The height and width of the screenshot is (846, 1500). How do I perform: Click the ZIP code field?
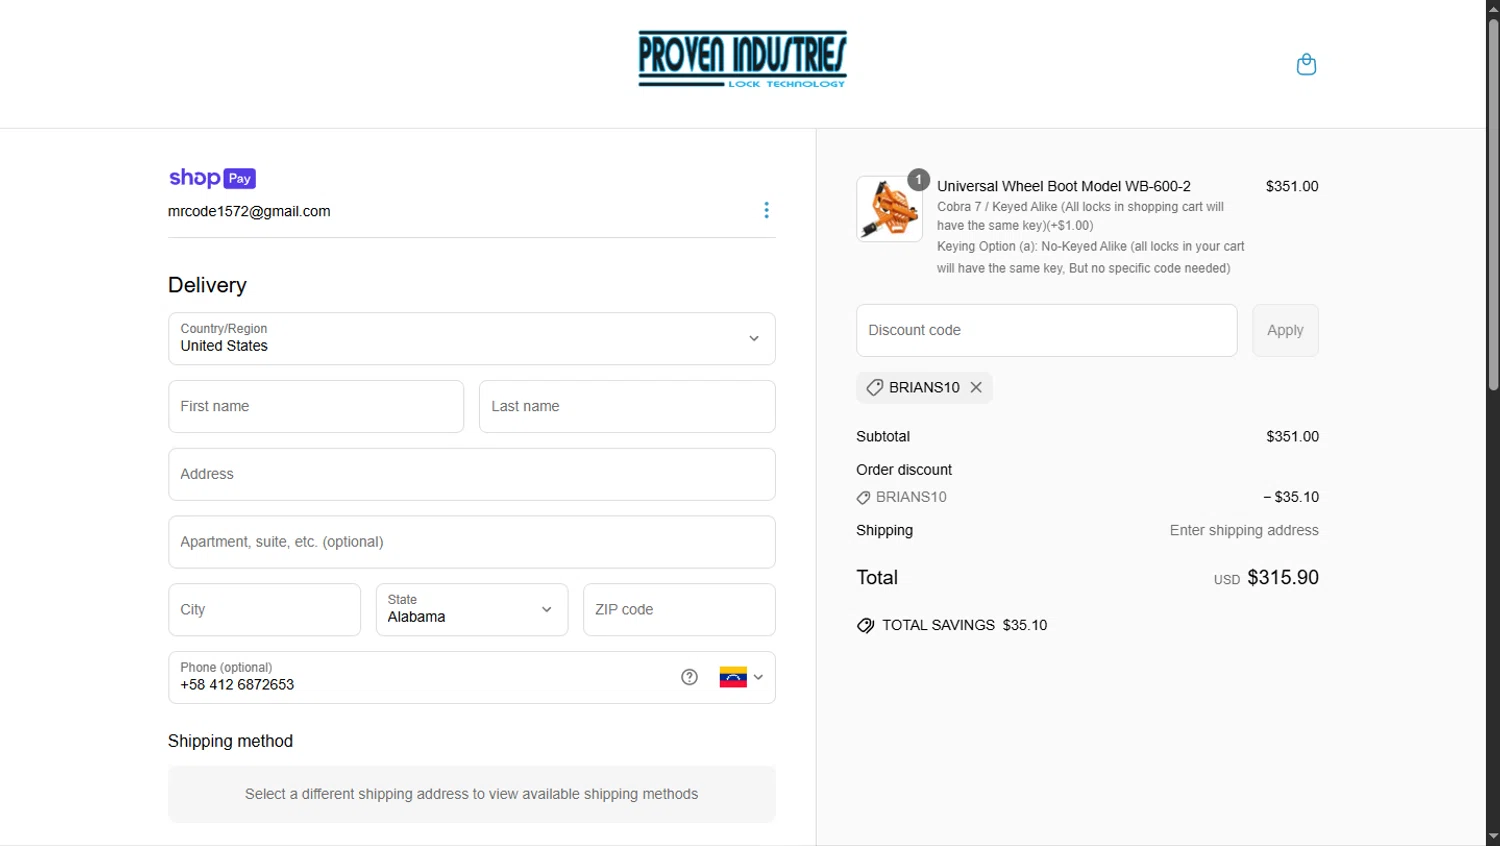click(x=679, y=609)
